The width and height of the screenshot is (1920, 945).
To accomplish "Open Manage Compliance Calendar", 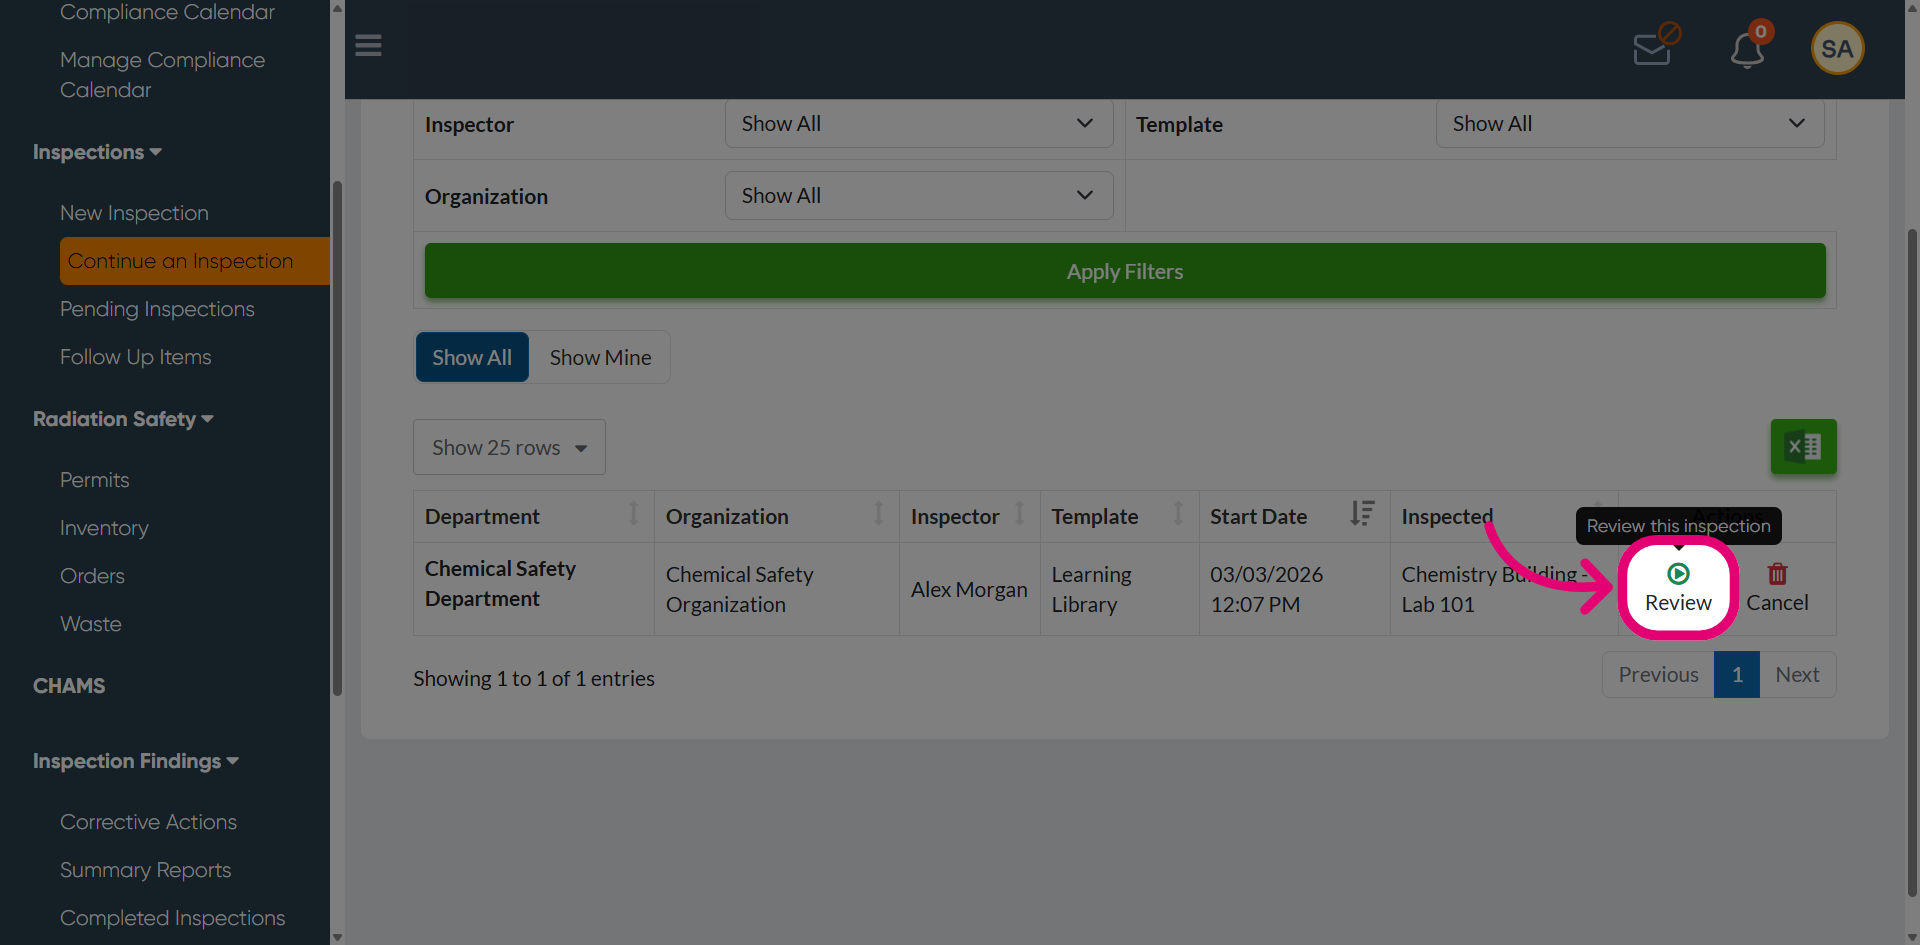I will point(163,75).
